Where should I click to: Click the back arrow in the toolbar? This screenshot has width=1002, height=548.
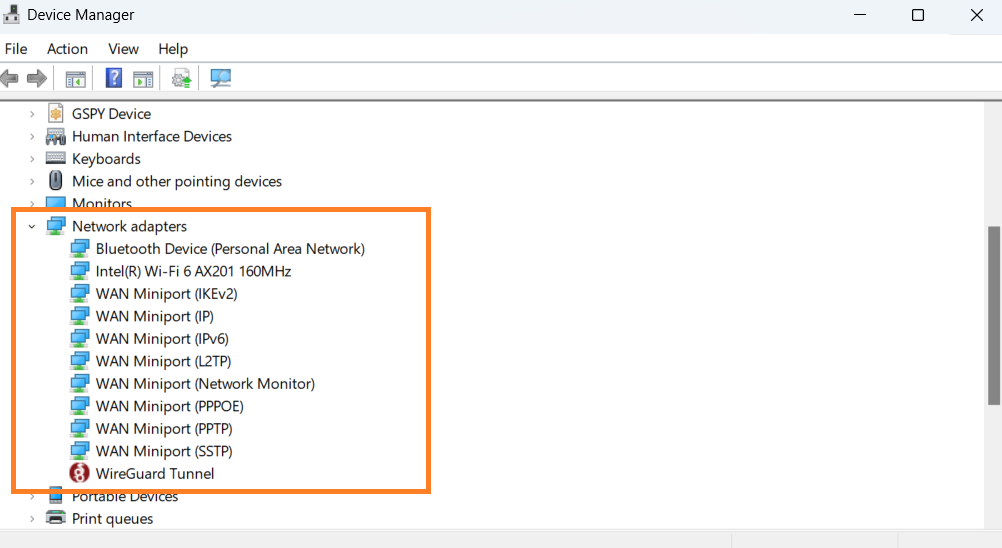11,78
